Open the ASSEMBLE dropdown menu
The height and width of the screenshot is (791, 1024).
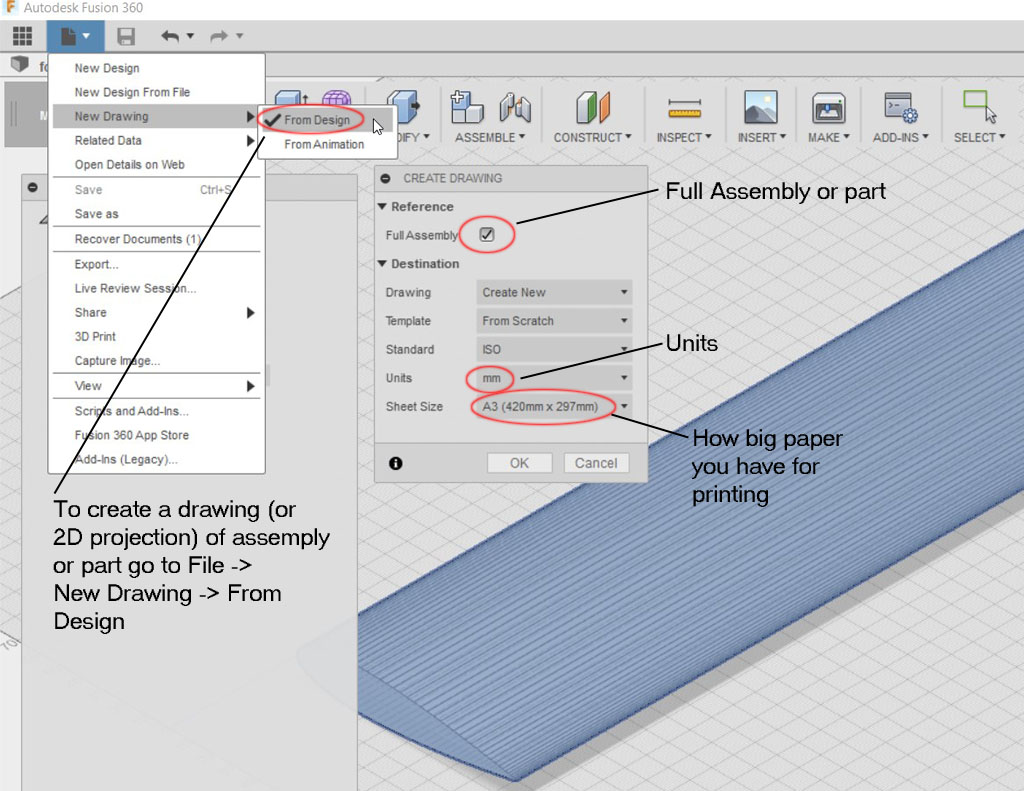pyautogui.click(x=490, y=137)
